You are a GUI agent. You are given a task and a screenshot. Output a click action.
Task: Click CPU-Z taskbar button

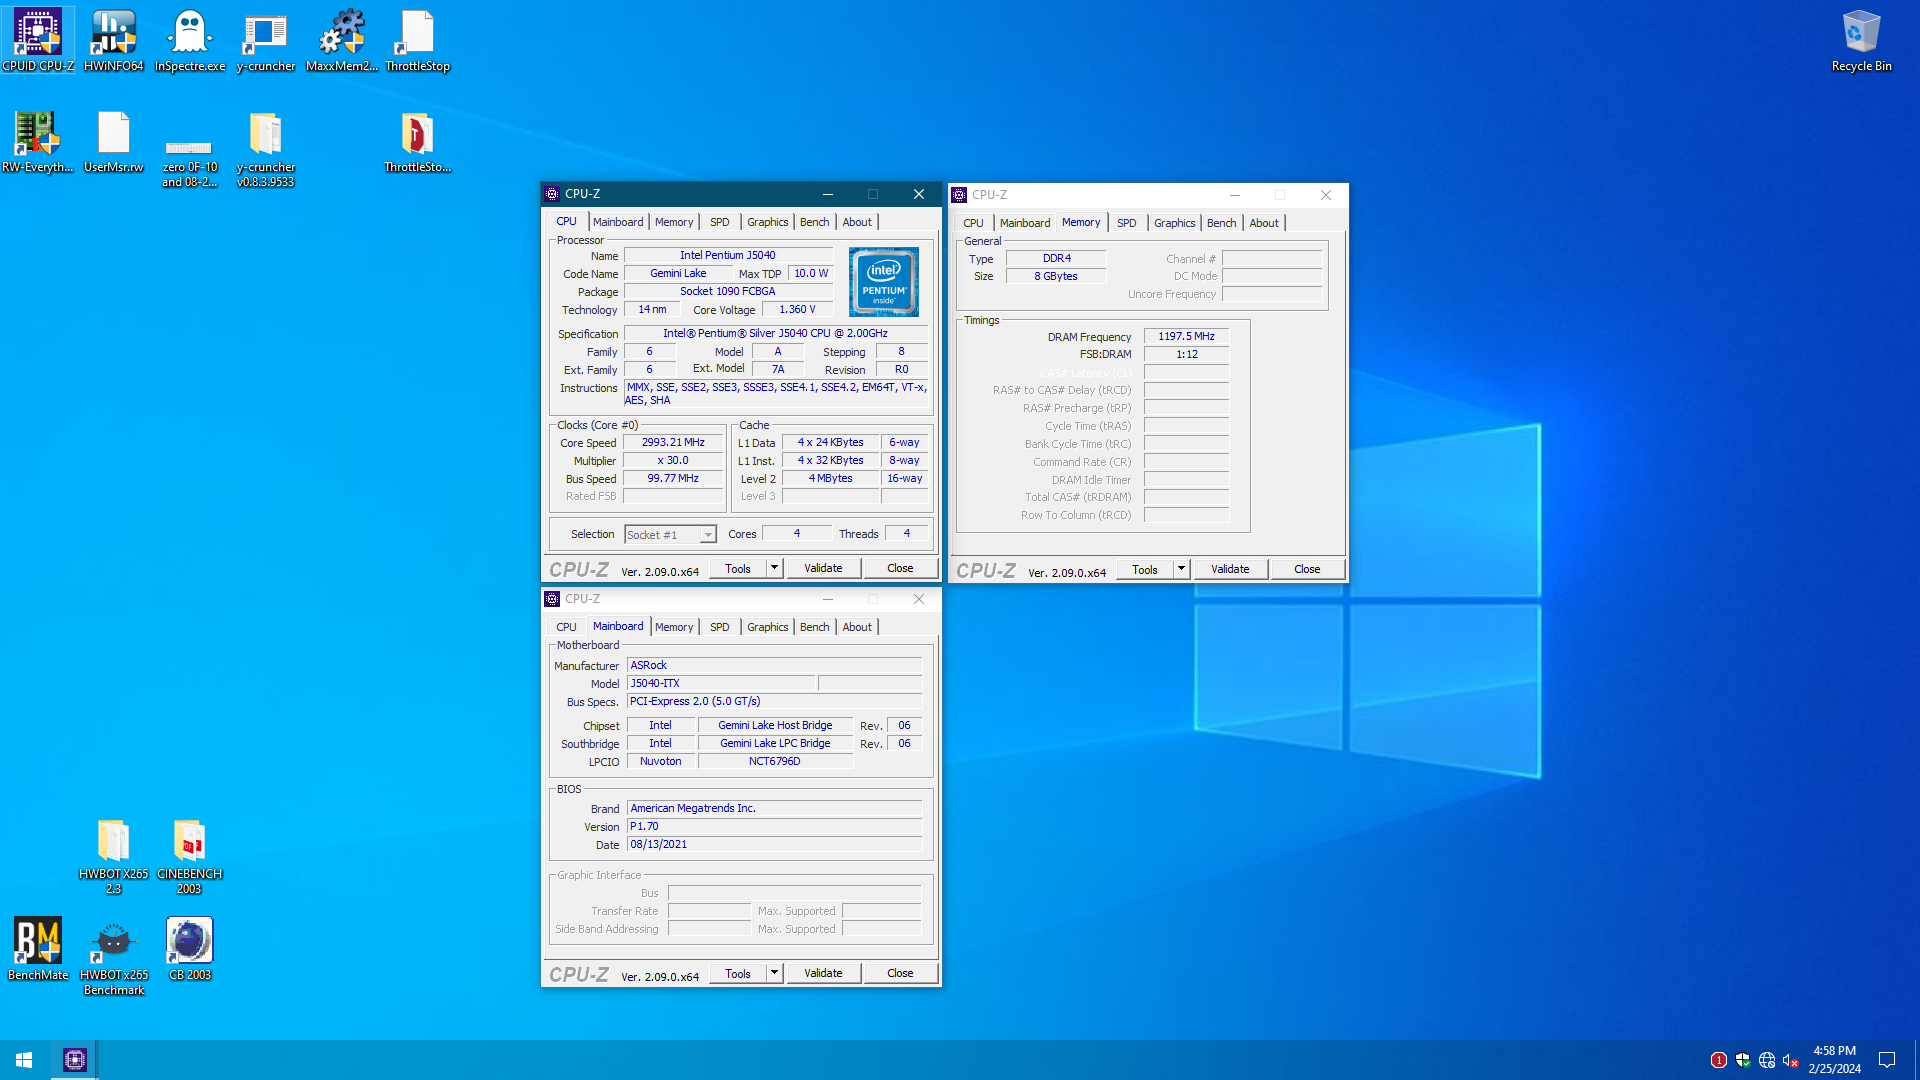point(75,1060)
